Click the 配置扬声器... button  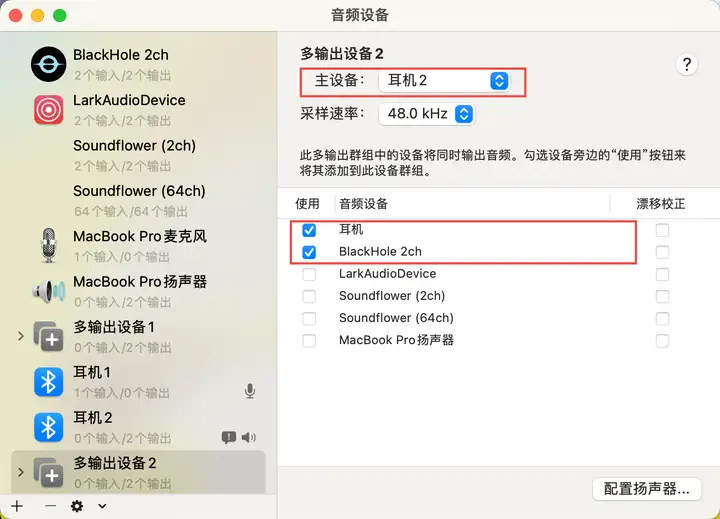coord(647,489)
